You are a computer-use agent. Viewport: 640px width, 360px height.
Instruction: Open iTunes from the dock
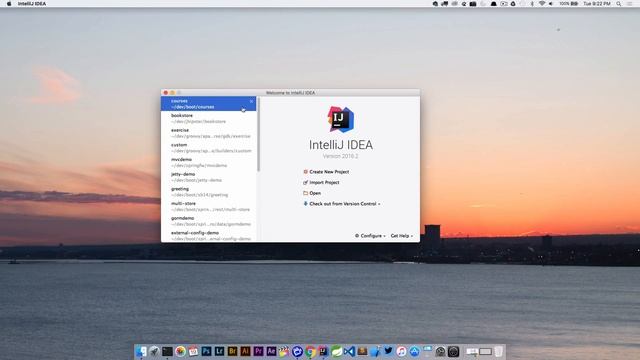click(402, 351)
